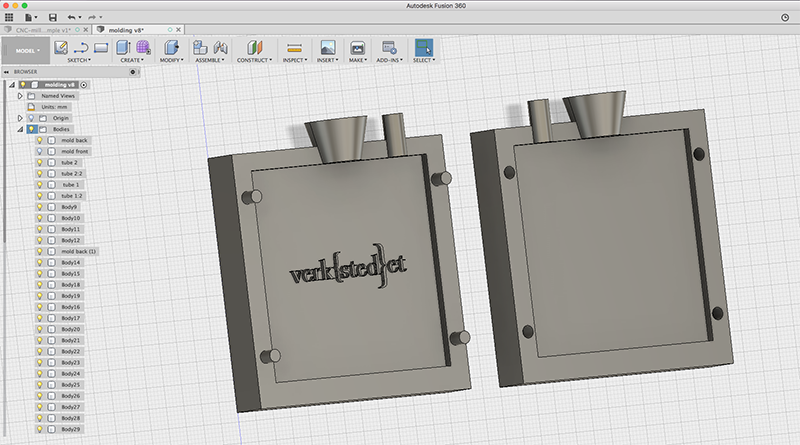Screen dimensions: 800x445
Task: Activate the Select tool icon
Action: coord(423,47)
